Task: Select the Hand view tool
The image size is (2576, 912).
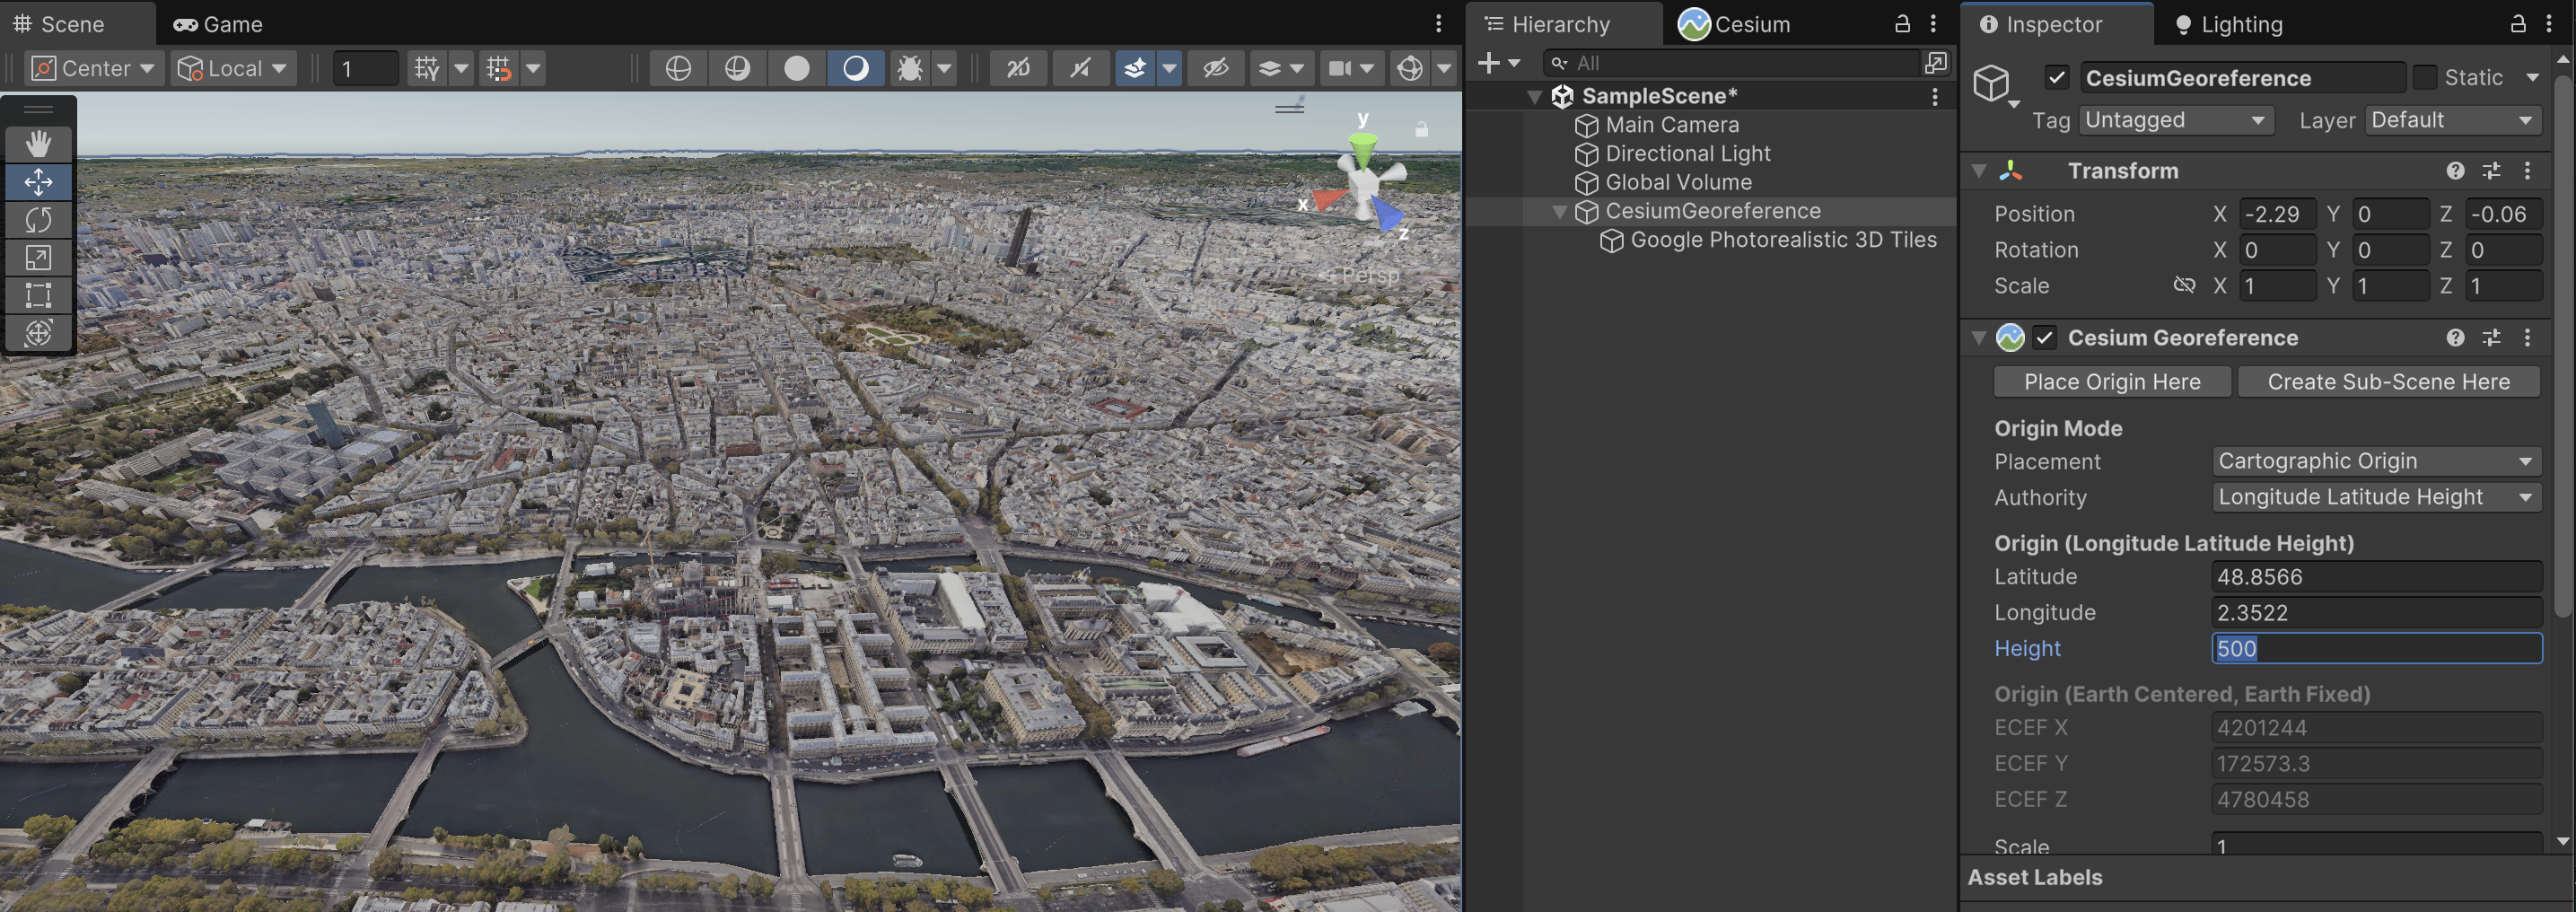Action: tap(38, 144)
